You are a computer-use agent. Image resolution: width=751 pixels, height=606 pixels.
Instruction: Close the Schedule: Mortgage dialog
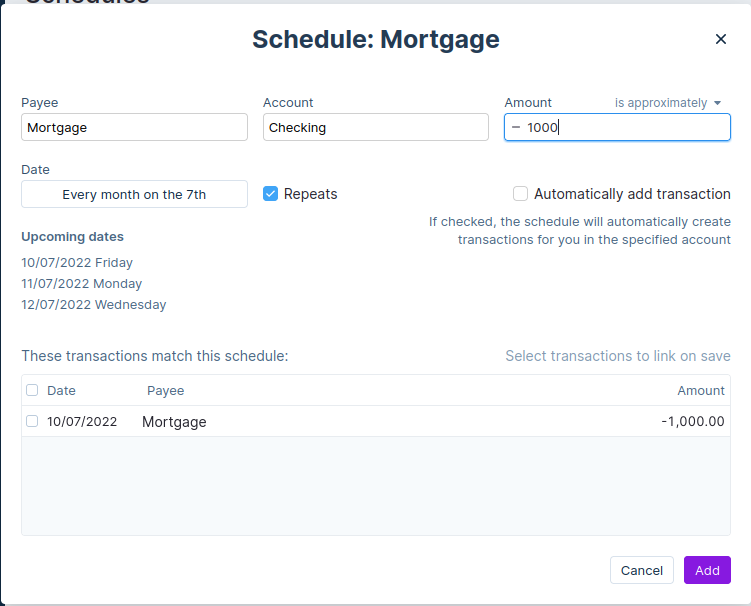tap(720, 39)
